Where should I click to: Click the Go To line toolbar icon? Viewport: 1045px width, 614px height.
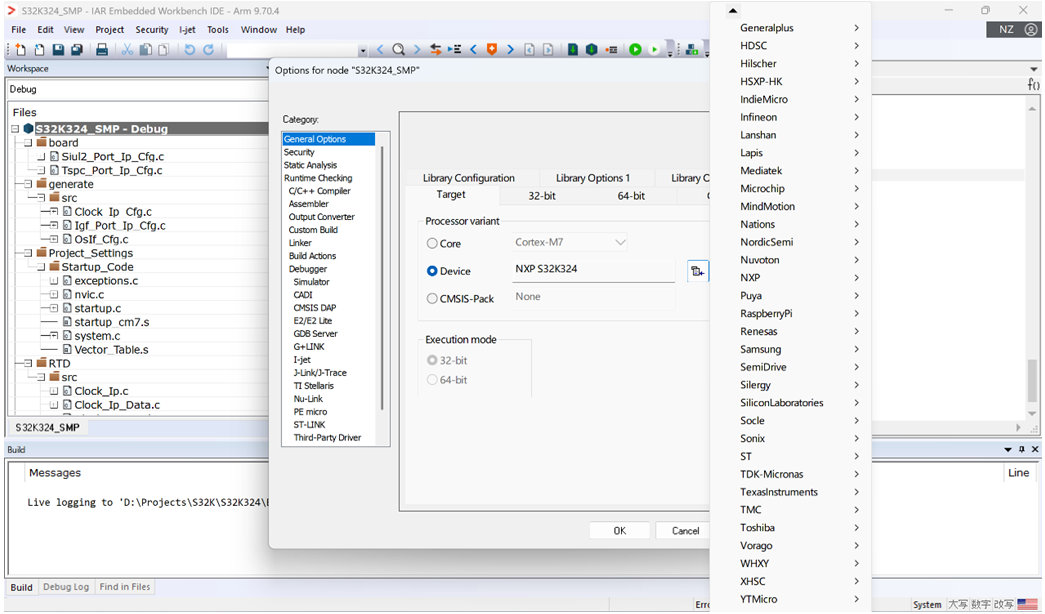point(455,49)
